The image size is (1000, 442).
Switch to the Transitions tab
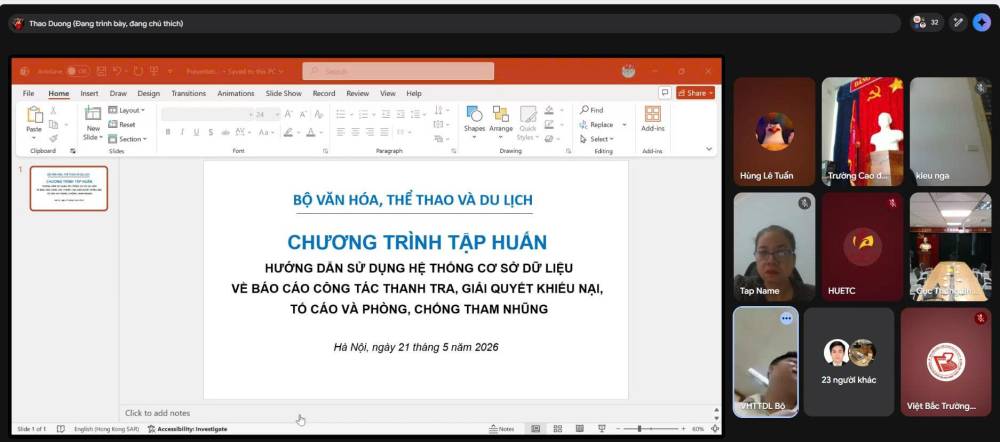pos(189,93)
